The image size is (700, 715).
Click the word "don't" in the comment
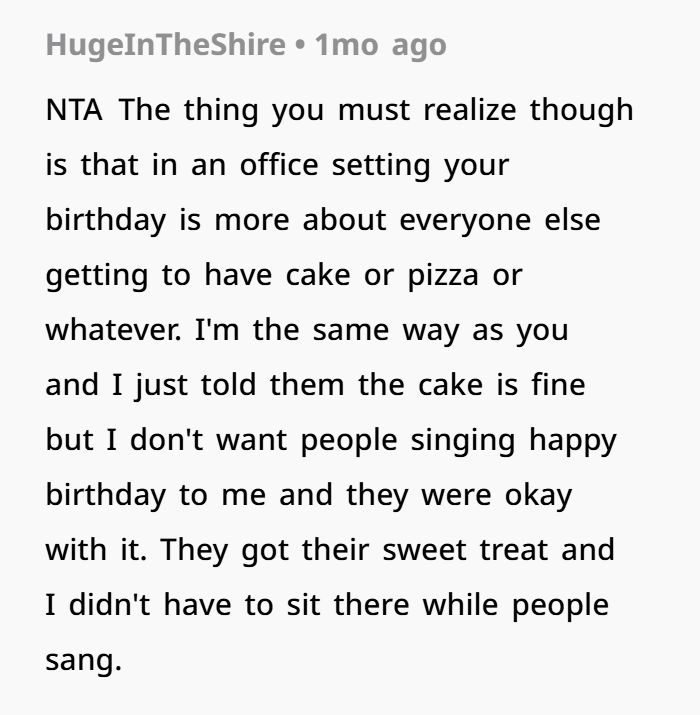click(x=166, y=440)
